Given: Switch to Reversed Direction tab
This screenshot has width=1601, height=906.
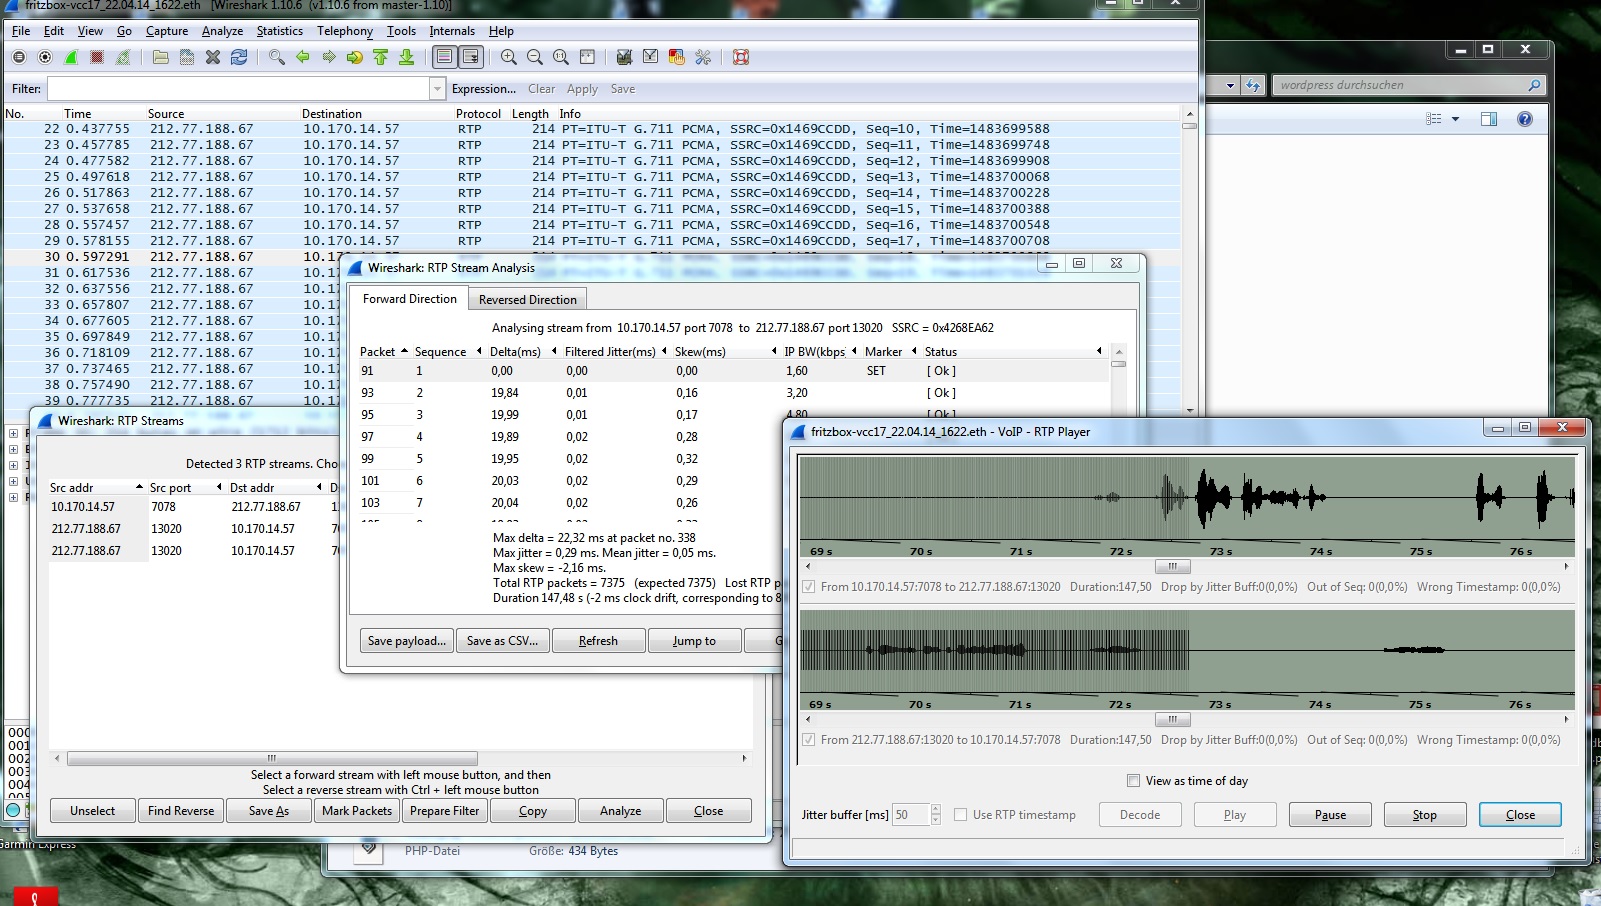Looking at the screenshot, I should click(x=527, y=300).
